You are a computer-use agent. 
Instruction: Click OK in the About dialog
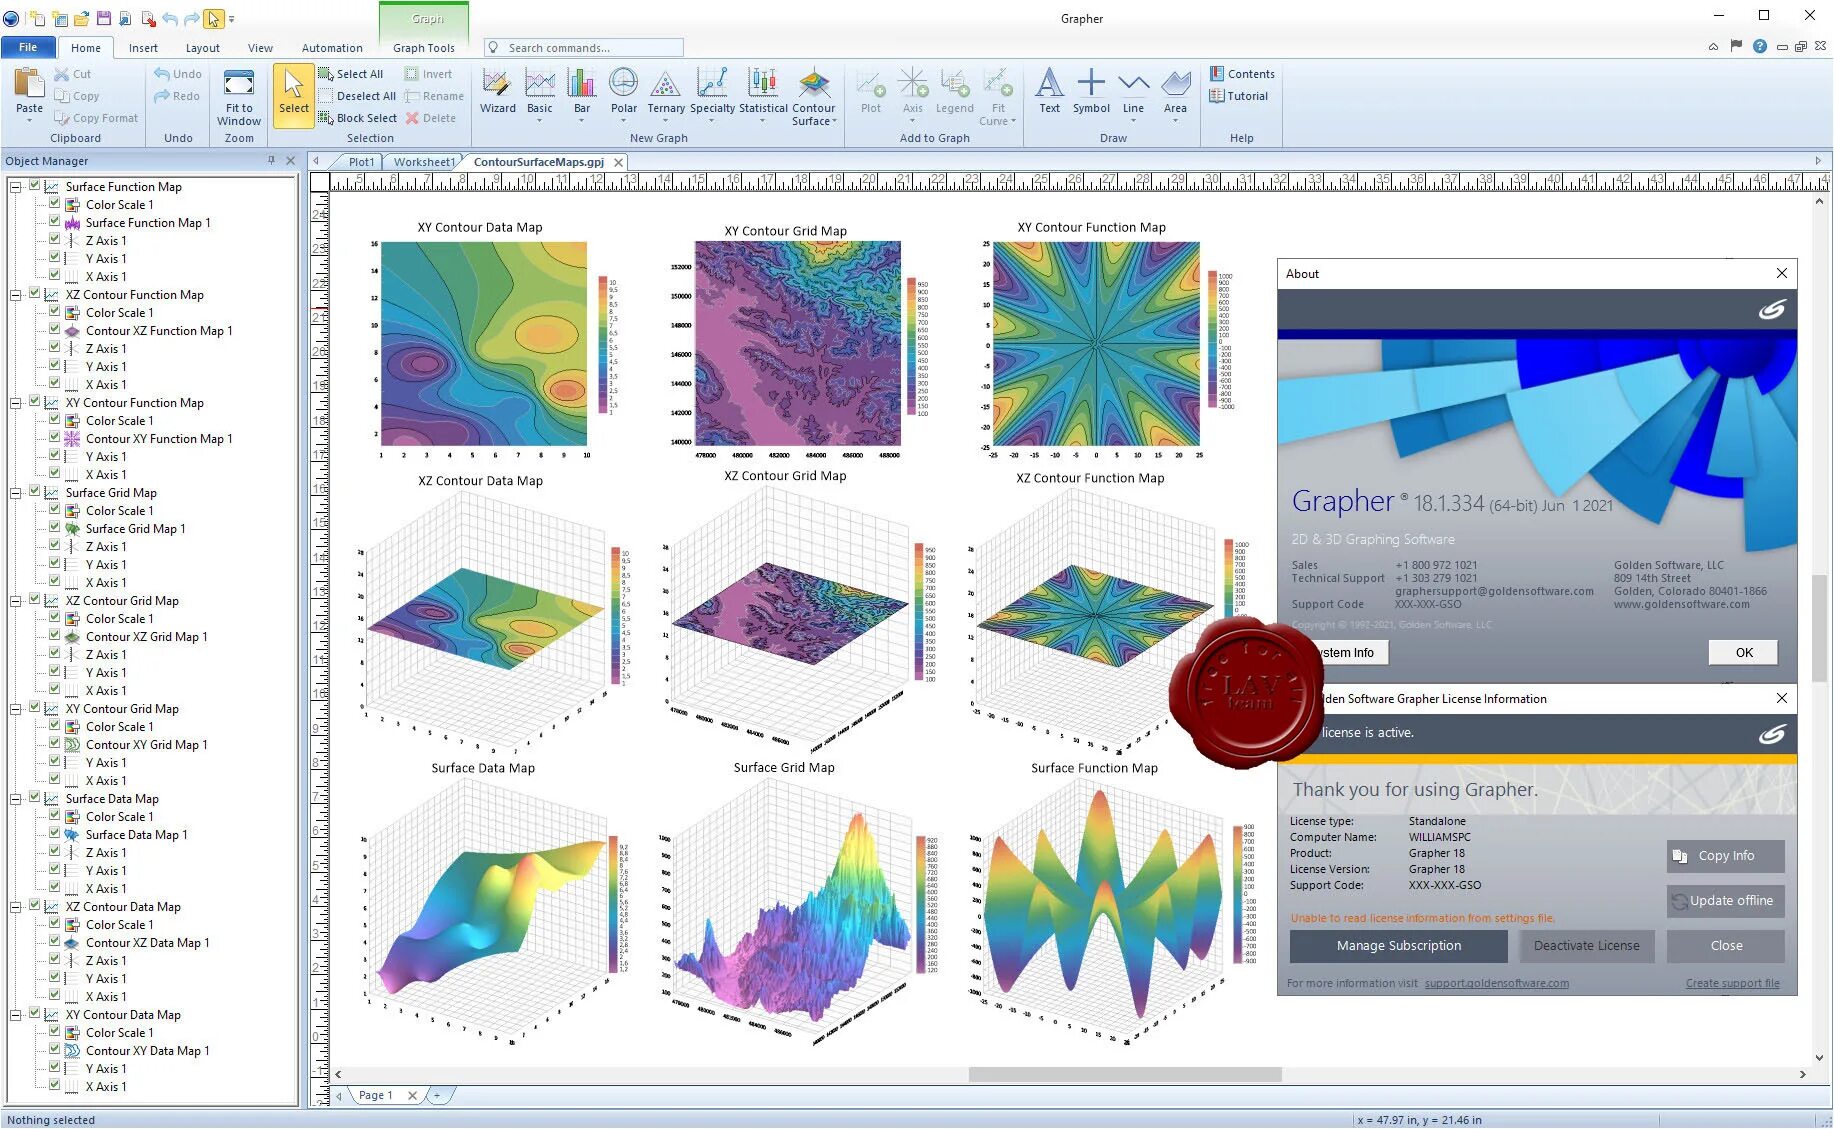pos(1743,652)
